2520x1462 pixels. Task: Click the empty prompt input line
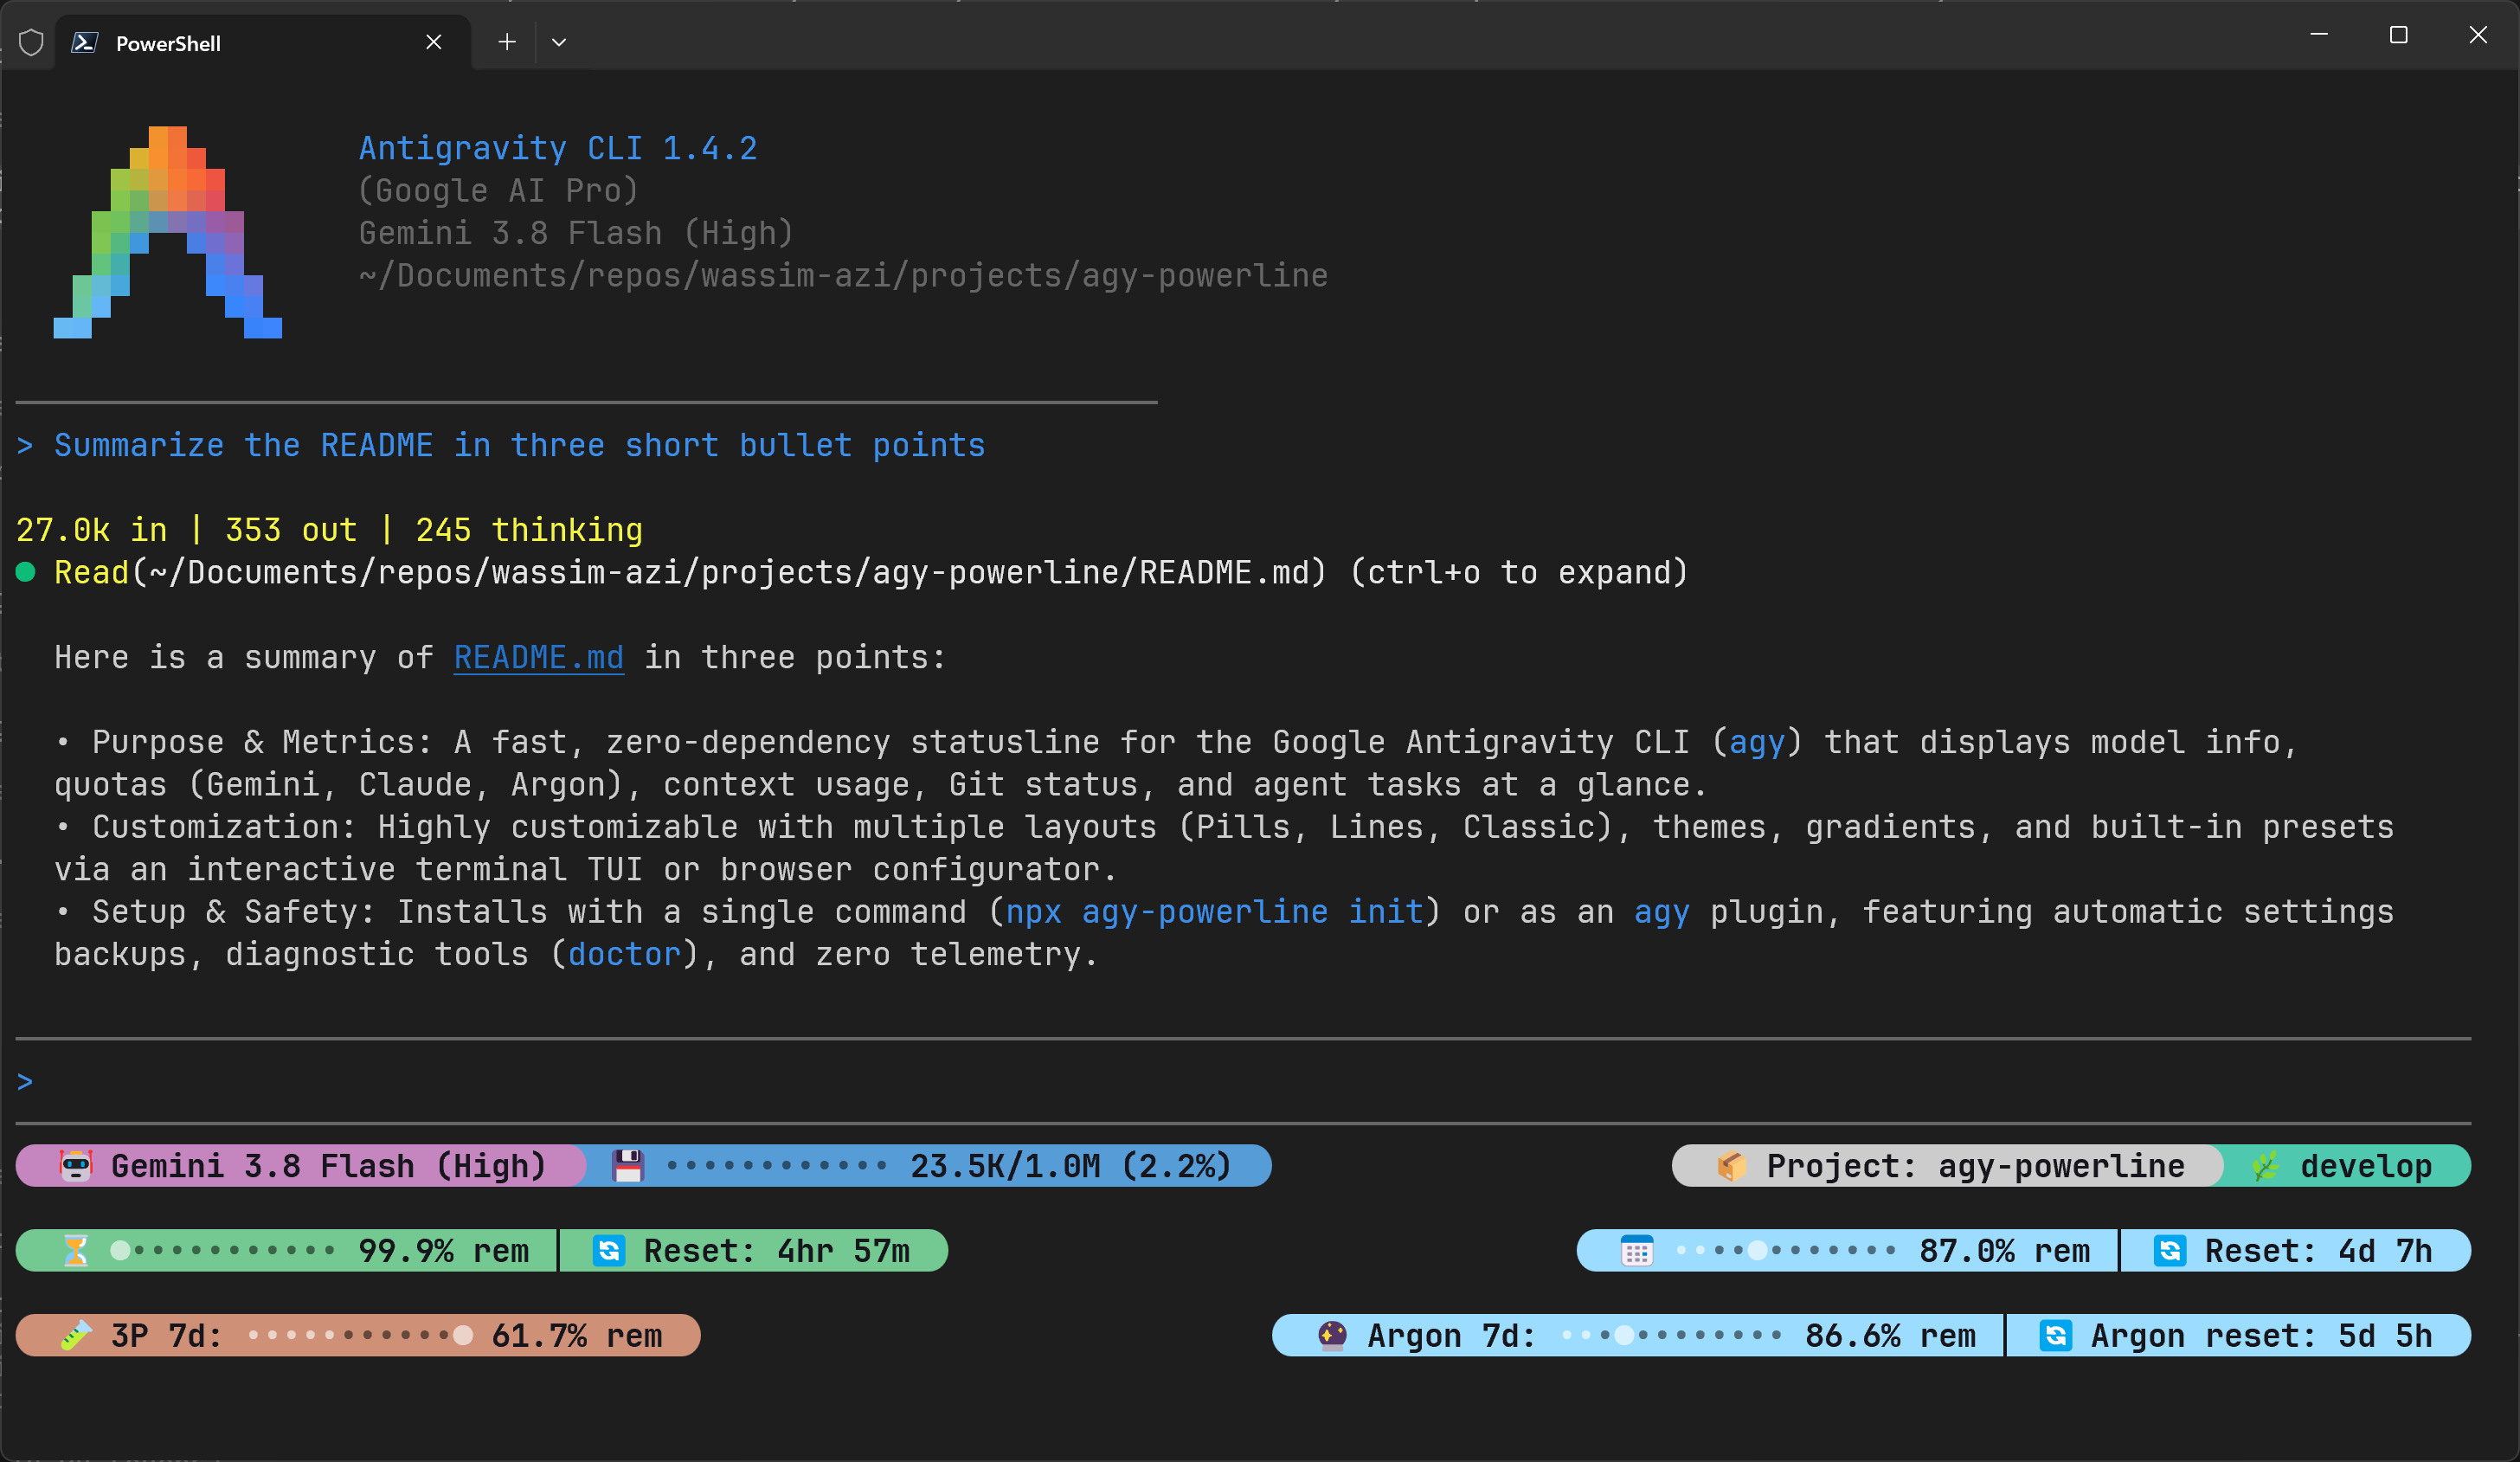tap(1243, 1082)
